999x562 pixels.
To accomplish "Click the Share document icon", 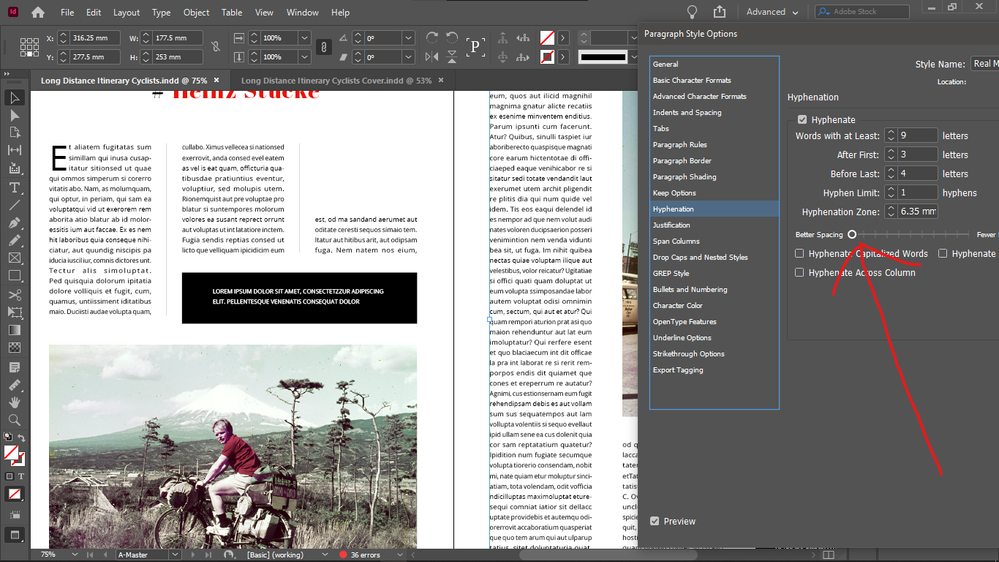I will click(719, 12).
